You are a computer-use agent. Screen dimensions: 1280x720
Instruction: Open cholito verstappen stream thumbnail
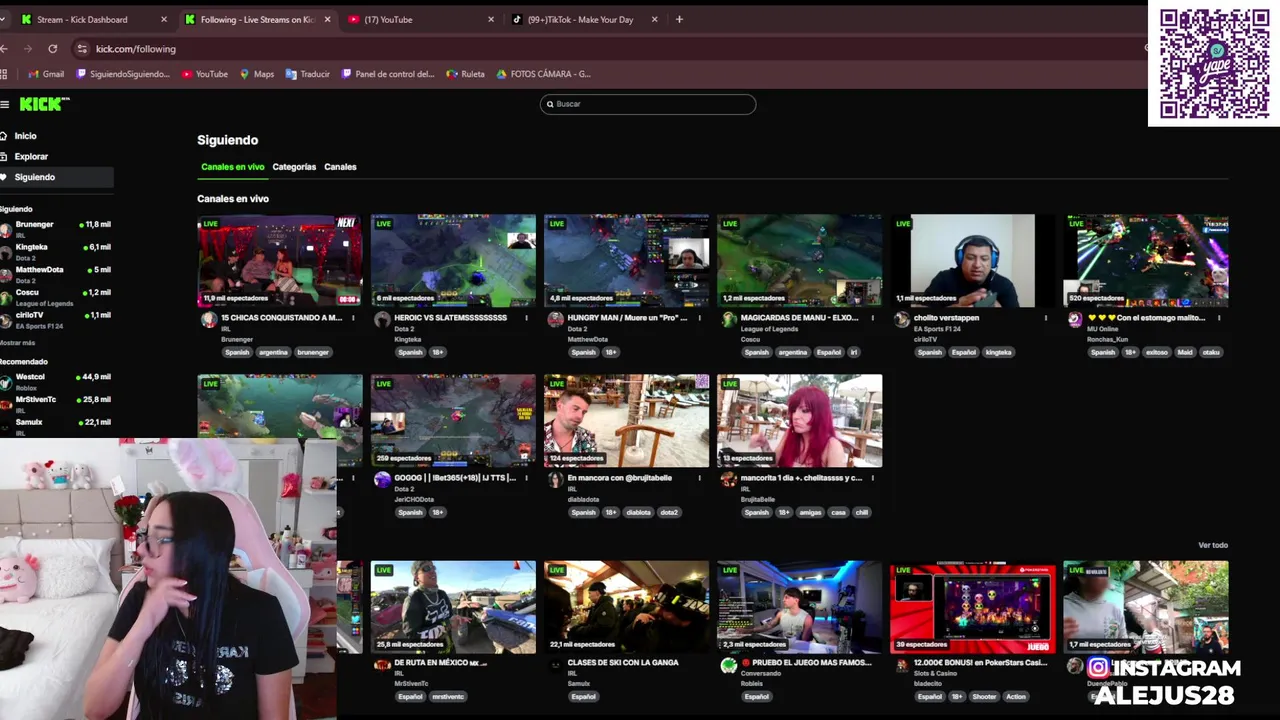(x=972, y=260)
